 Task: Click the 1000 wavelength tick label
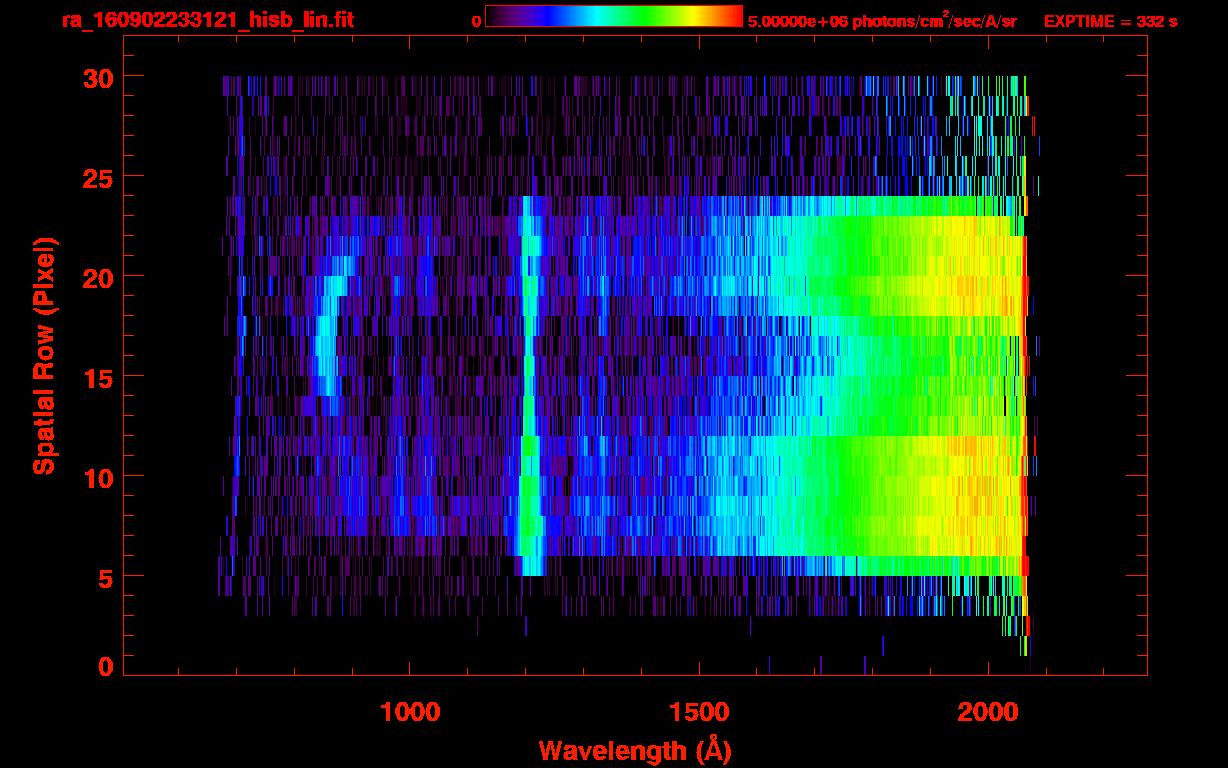click(410, 712)
